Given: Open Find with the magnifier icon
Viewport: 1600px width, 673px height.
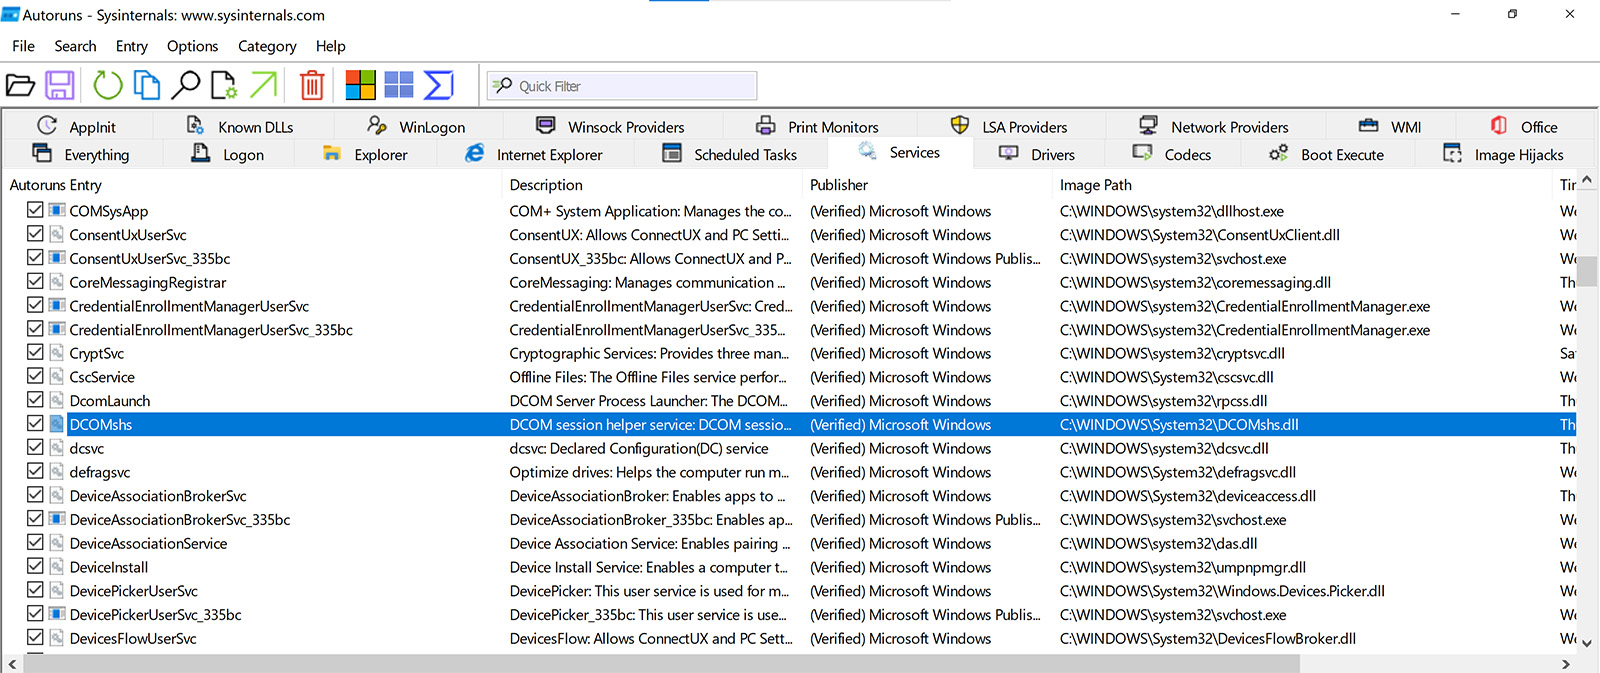Looking at the screenshot, I should [186, 86].
